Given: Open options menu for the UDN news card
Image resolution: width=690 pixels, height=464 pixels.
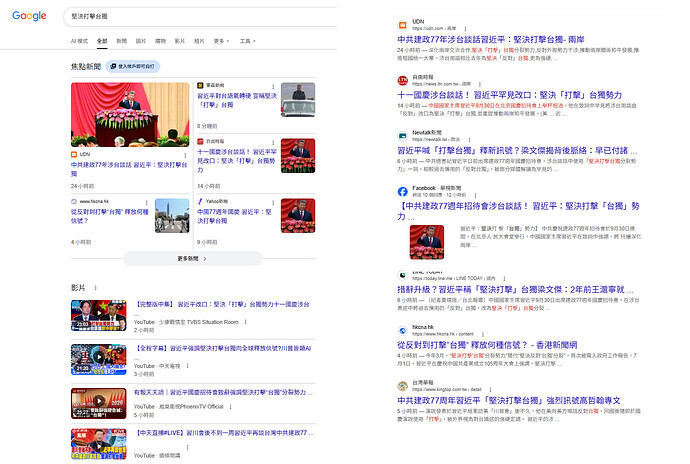Looking at the screenshot, I should pos(185,155).
